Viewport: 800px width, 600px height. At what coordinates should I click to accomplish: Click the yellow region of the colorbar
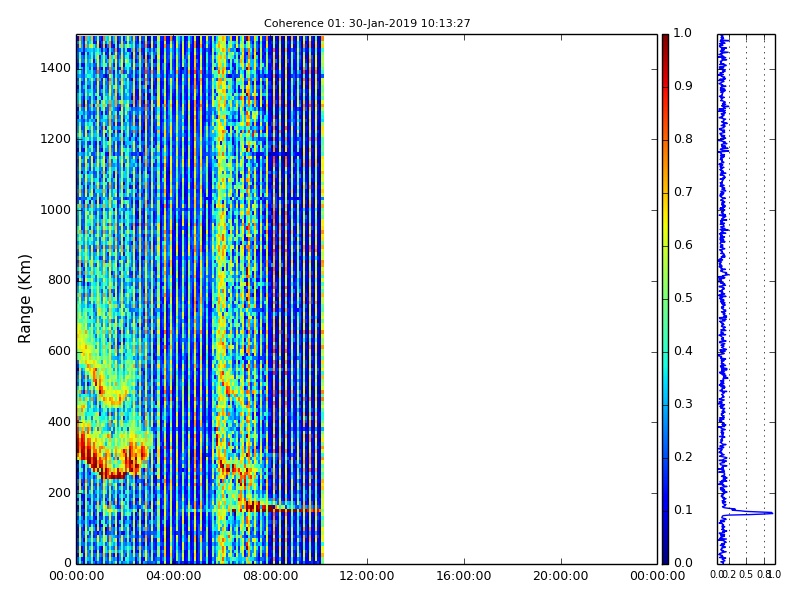point(665,219)
